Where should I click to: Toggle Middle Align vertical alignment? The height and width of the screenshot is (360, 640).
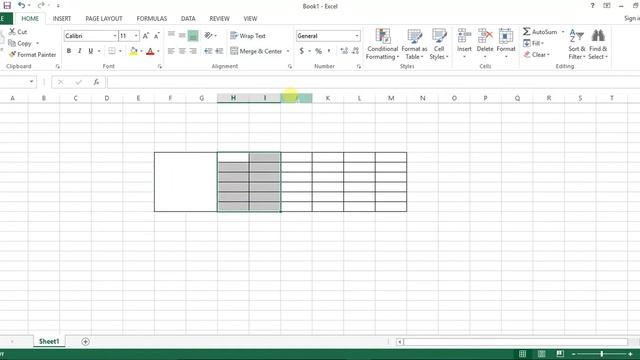point(182,36)
